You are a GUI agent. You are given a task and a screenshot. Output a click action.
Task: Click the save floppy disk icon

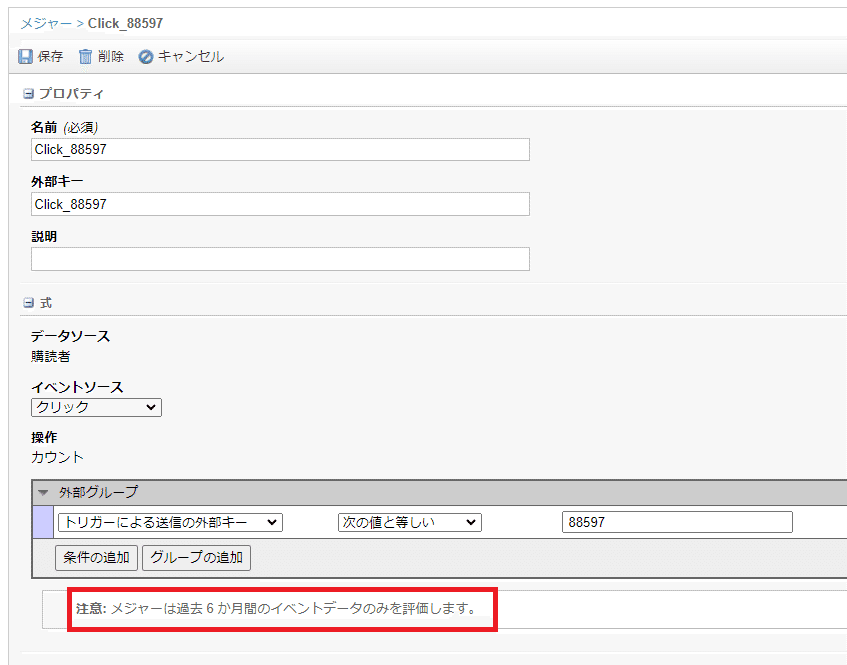[25, 56]
